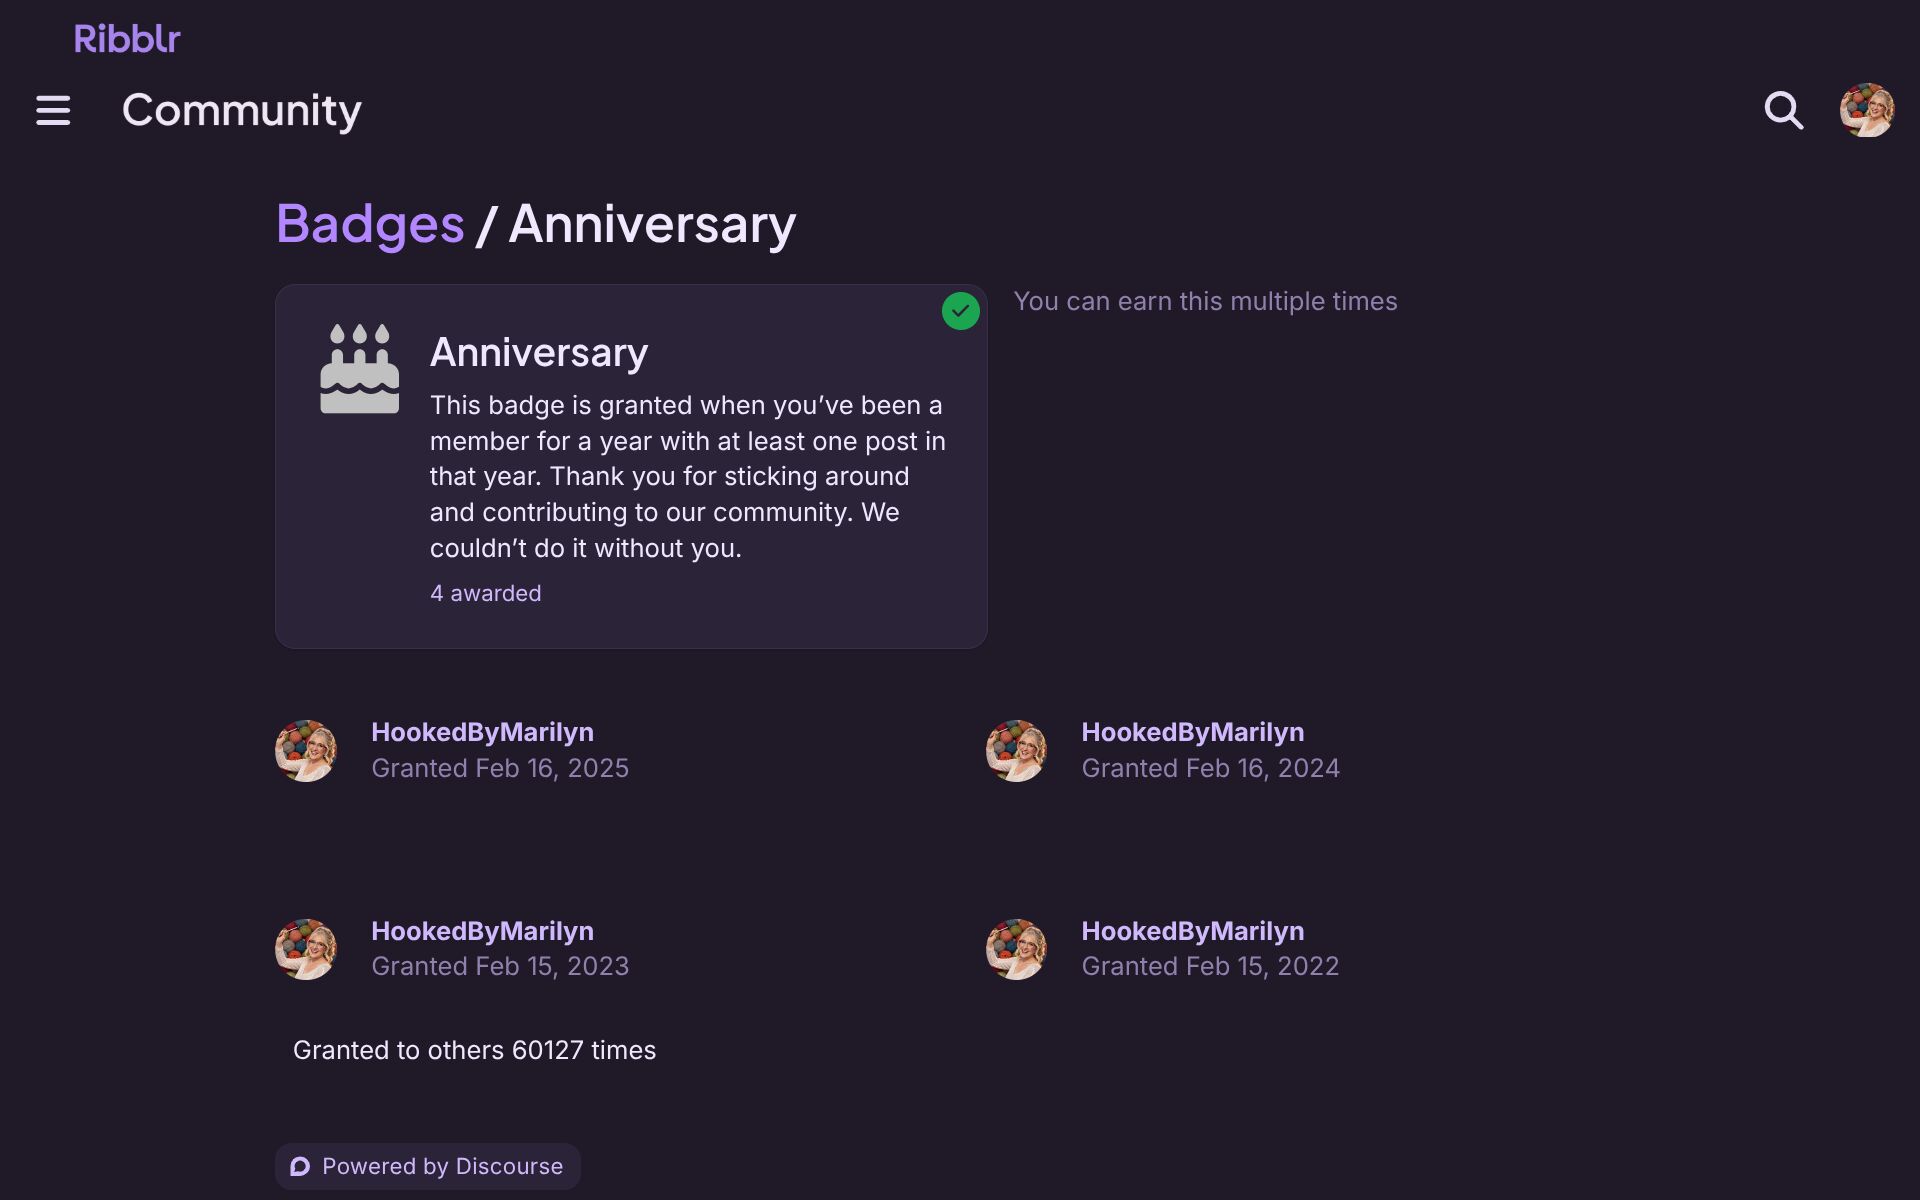Open the Community title link
Viewport: 1920px width, 1200px height.
[x=241, y=110]
